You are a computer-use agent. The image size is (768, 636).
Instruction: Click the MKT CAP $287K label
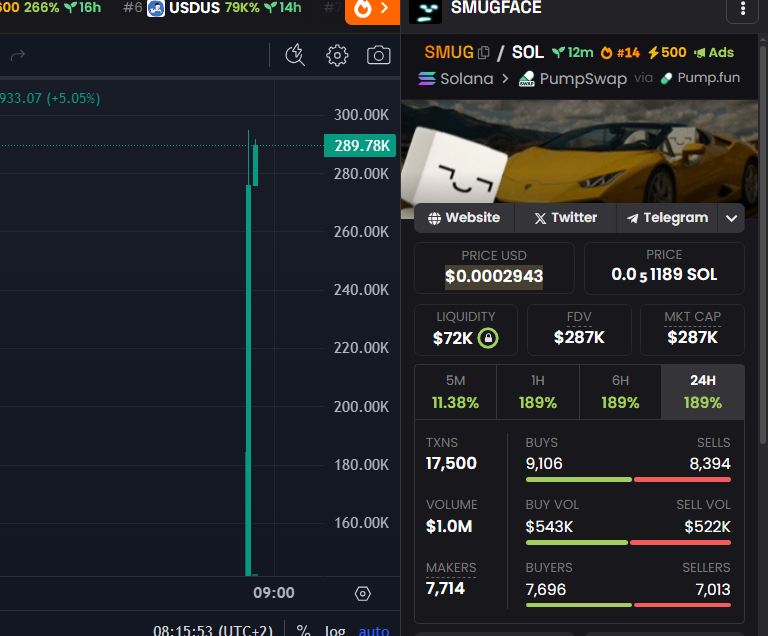click(692, 330)
